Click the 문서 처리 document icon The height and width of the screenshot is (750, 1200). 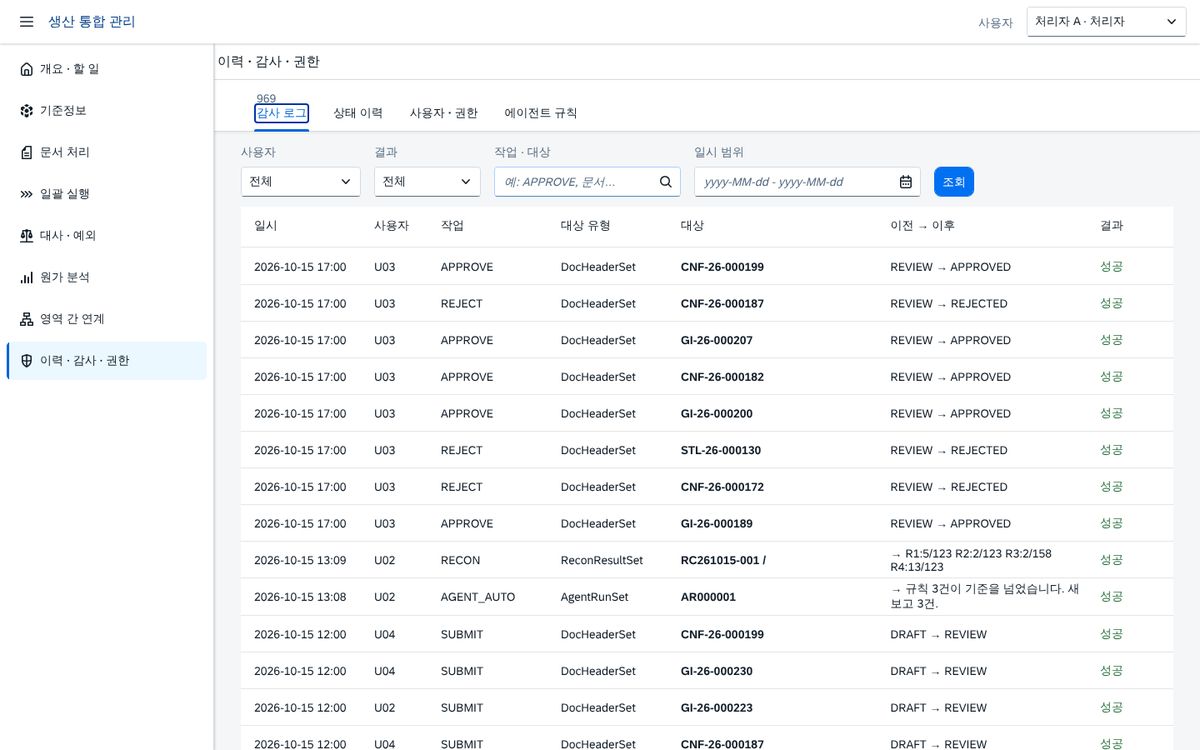point(27,152)
